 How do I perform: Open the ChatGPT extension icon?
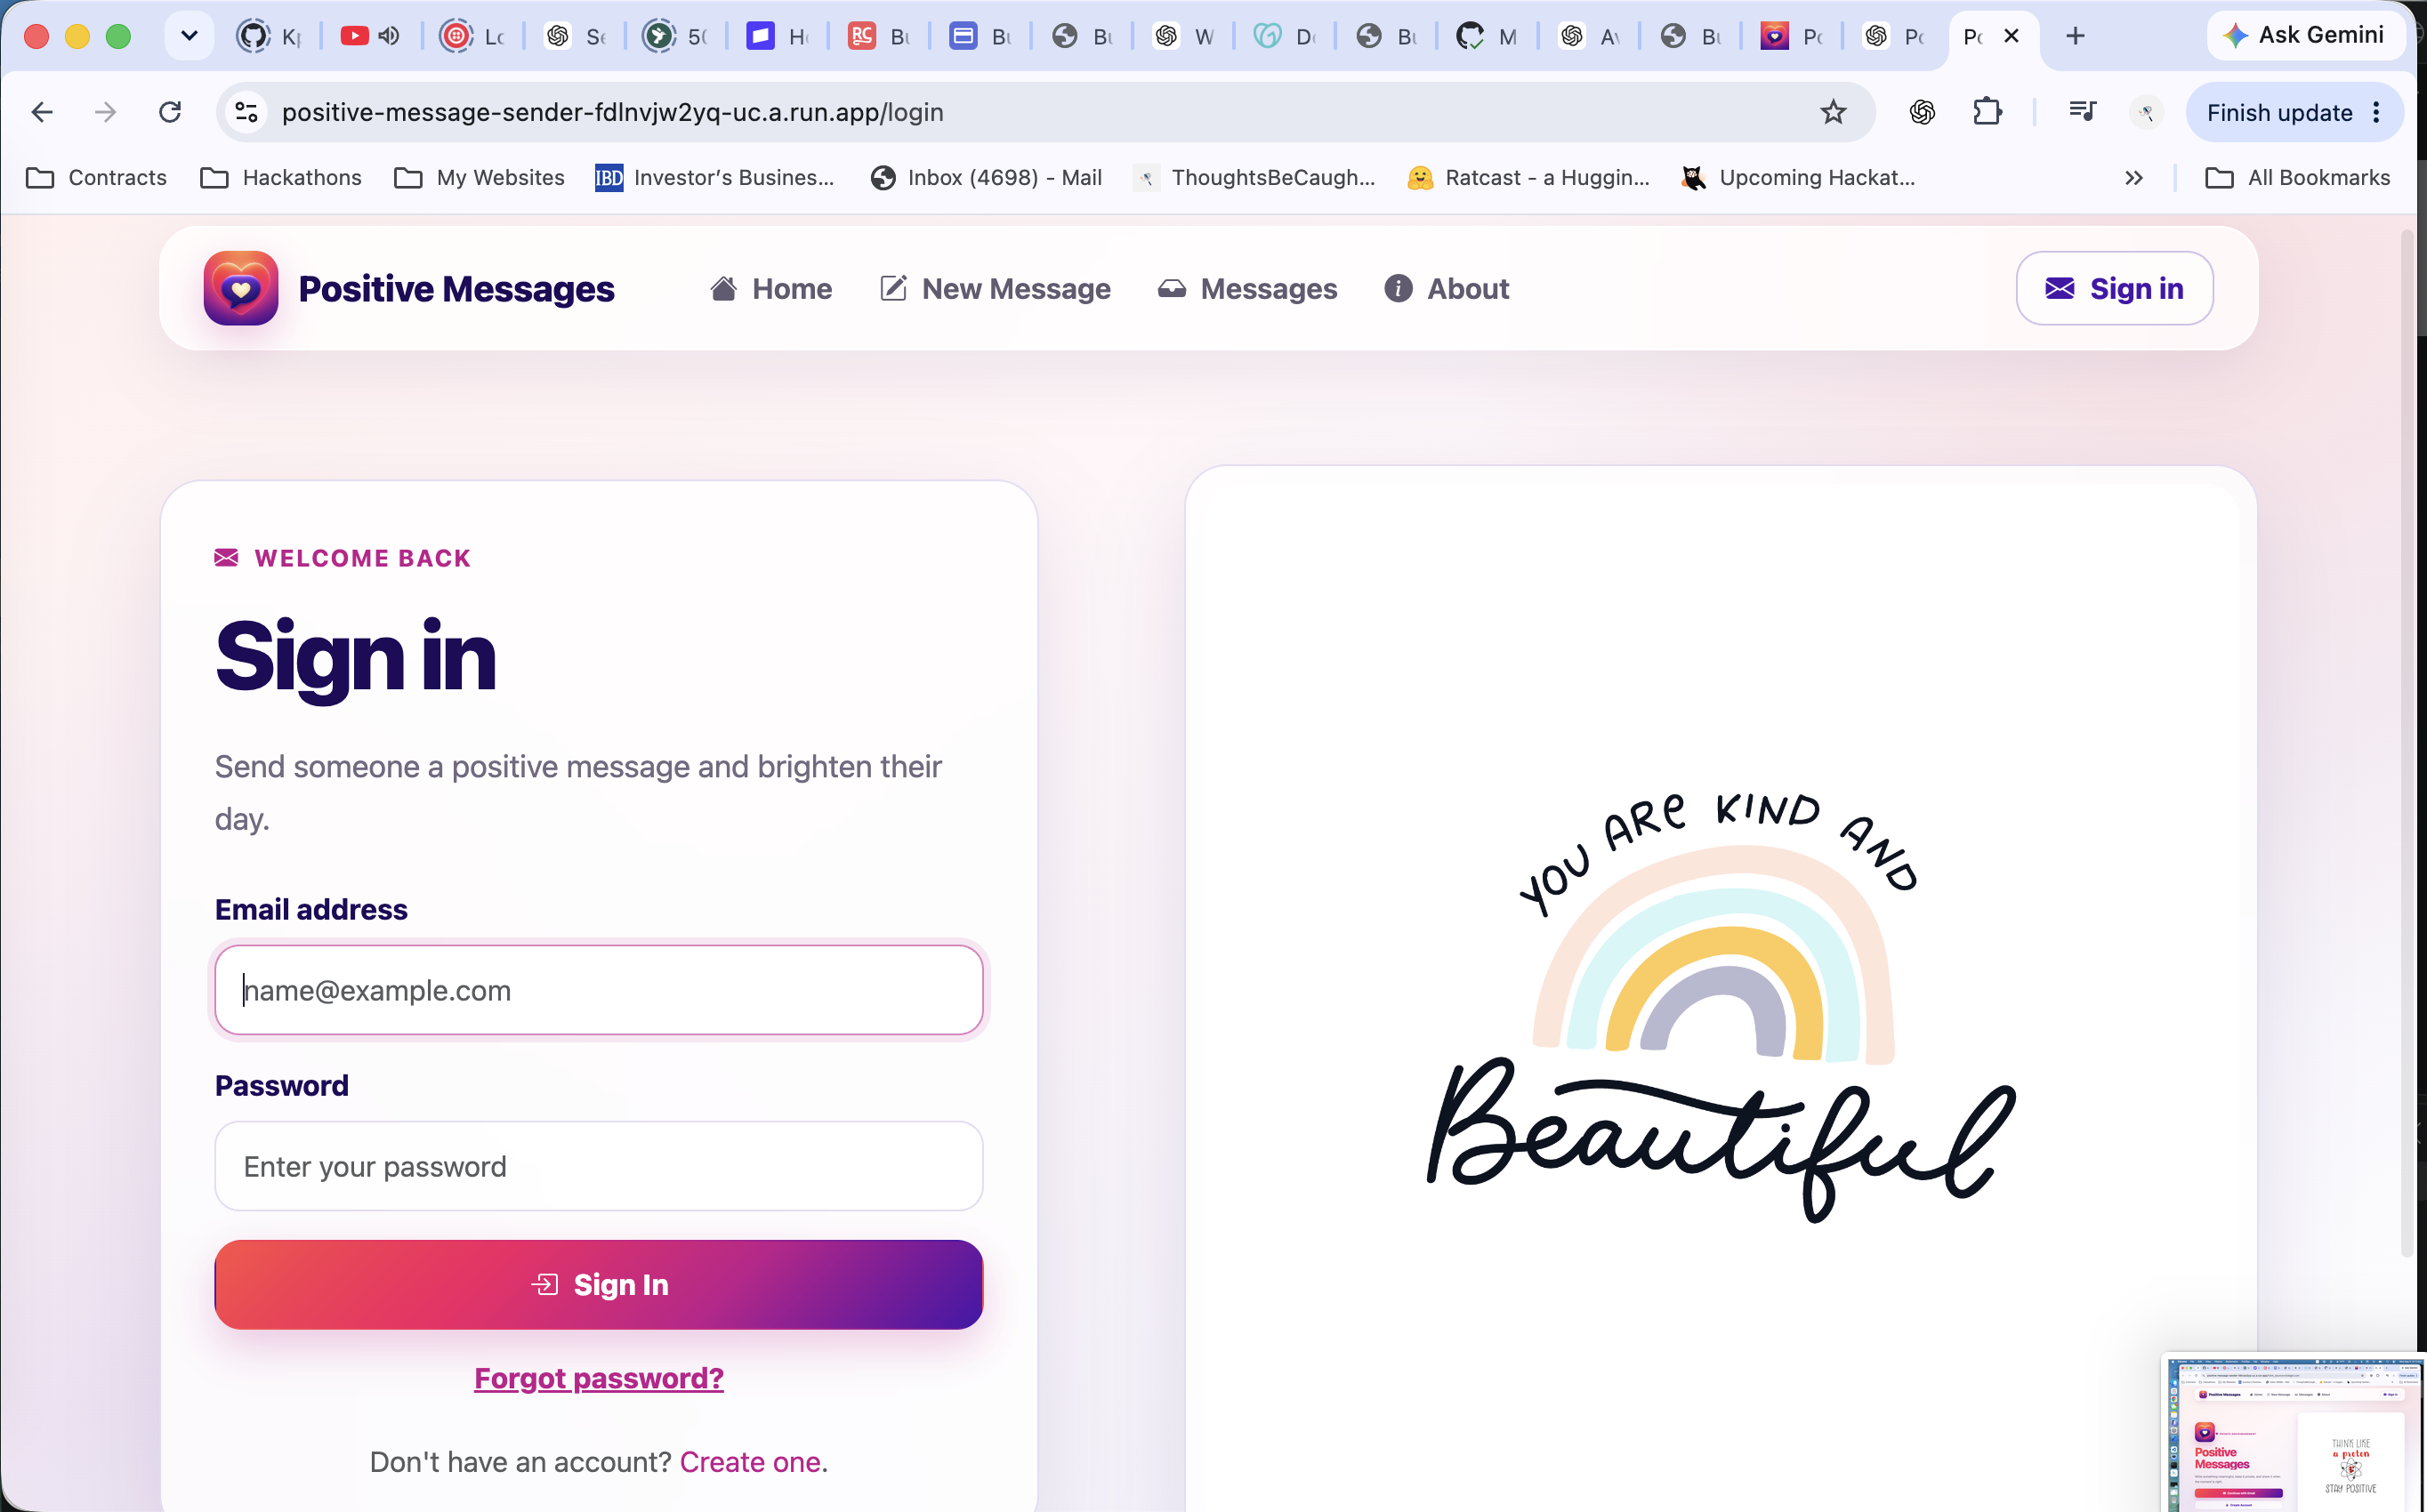1921,112
